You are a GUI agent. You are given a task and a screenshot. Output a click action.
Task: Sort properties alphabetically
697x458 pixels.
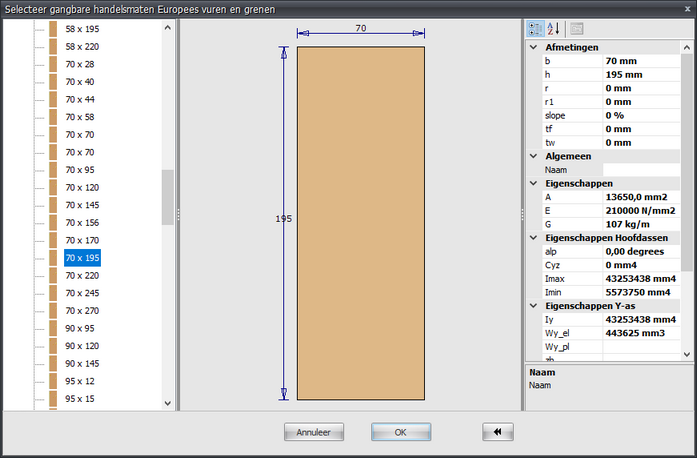click(x=553, y=29)
